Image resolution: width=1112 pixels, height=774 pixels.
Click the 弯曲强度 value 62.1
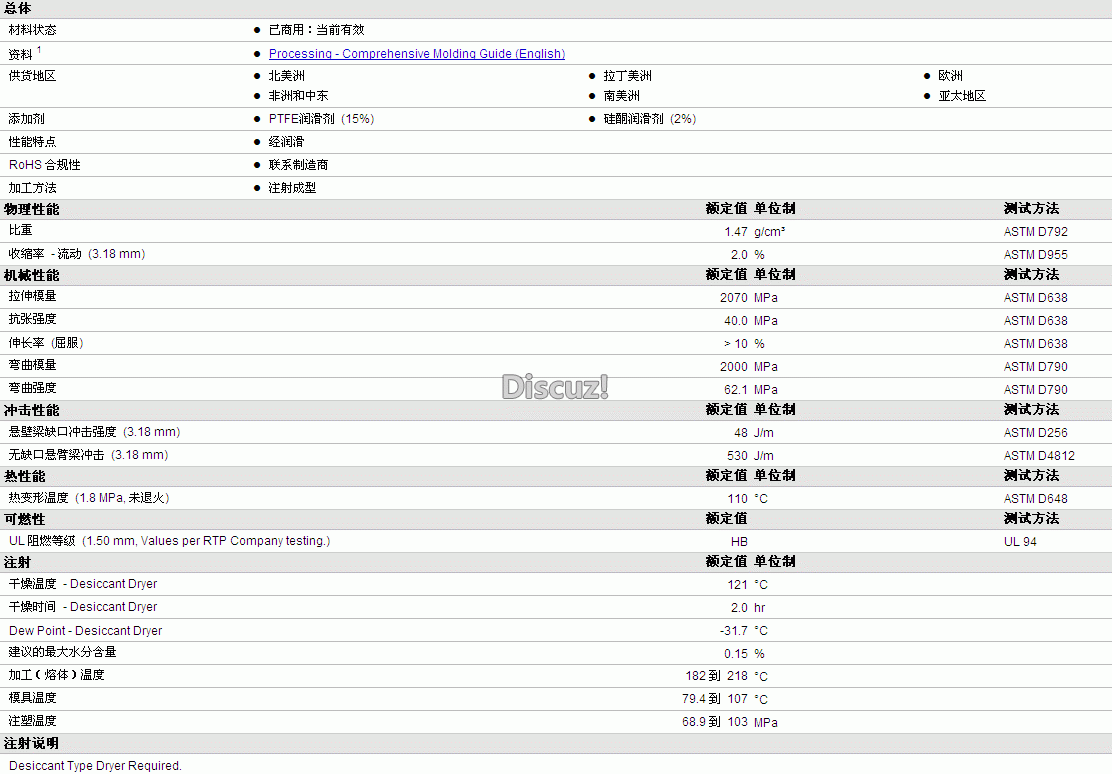click(735, 389)
